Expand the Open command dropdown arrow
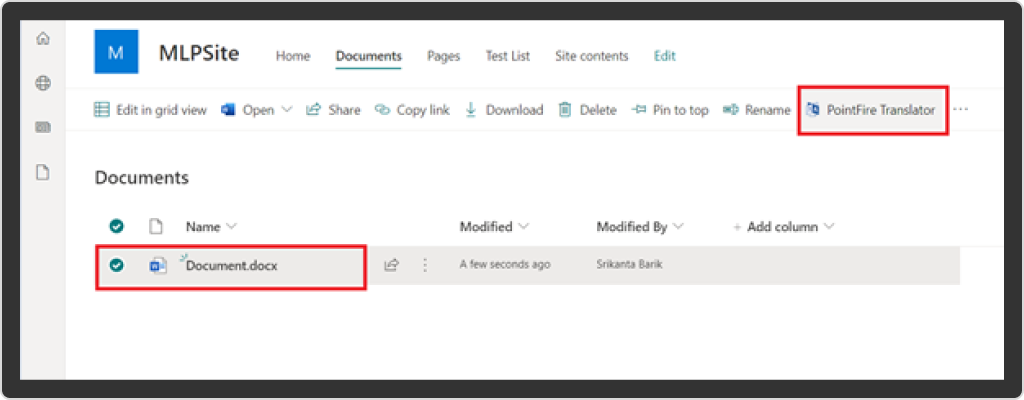 pos(287,110)
